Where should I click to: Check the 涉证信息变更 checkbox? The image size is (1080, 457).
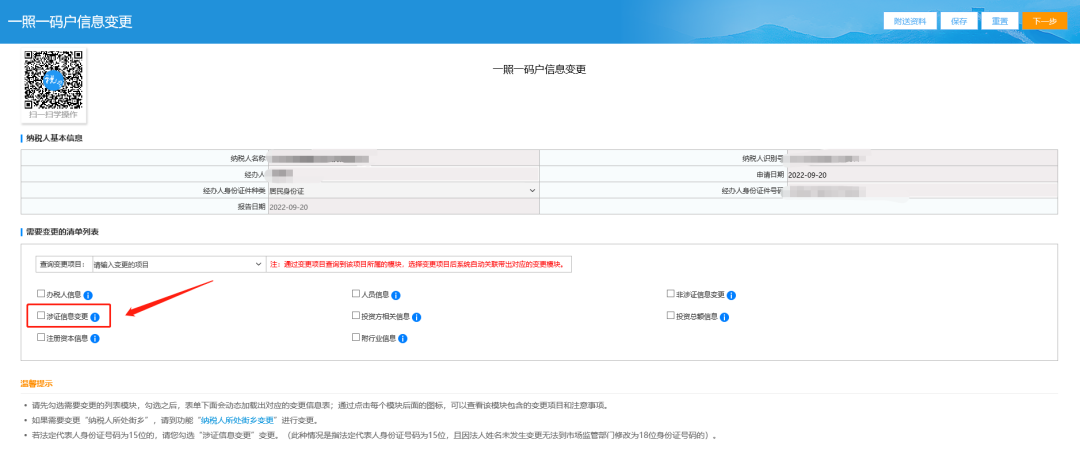point(41,316)
